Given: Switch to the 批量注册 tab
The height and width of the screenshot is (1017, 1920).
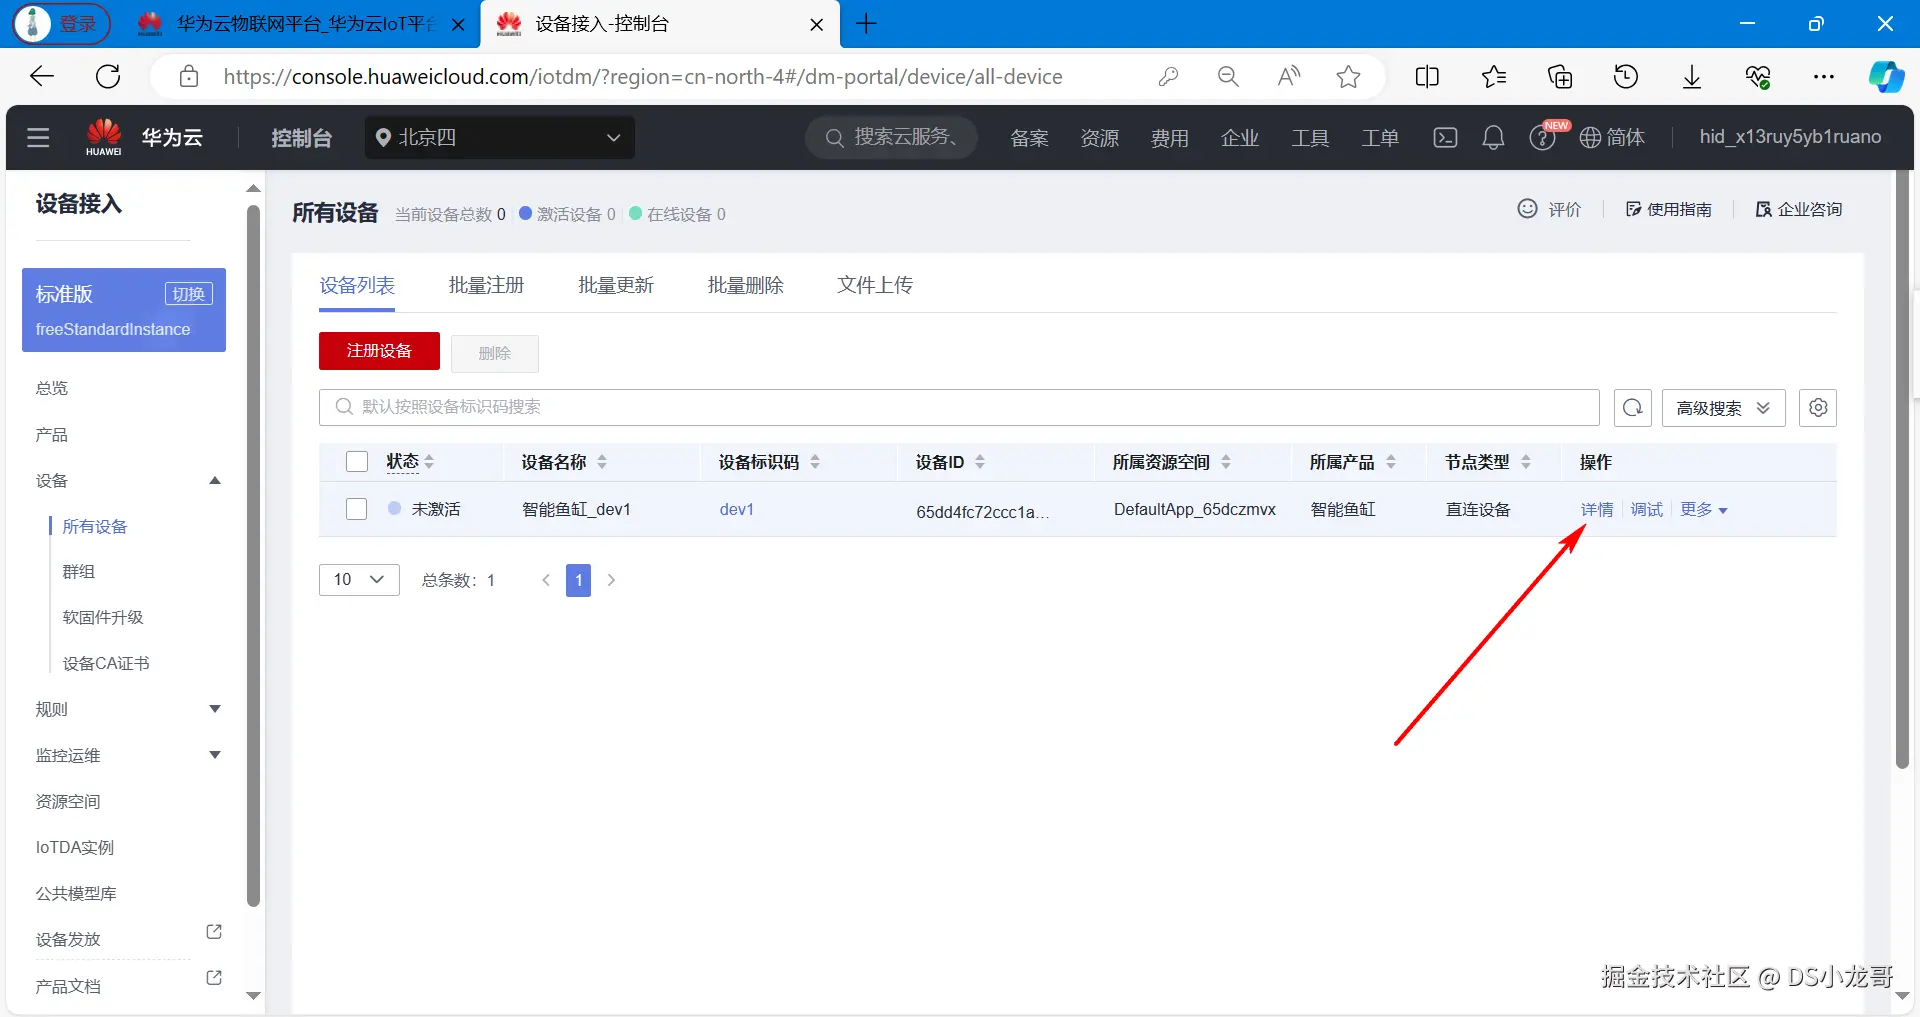Looking at the screenshot, I should click(486, 286).
